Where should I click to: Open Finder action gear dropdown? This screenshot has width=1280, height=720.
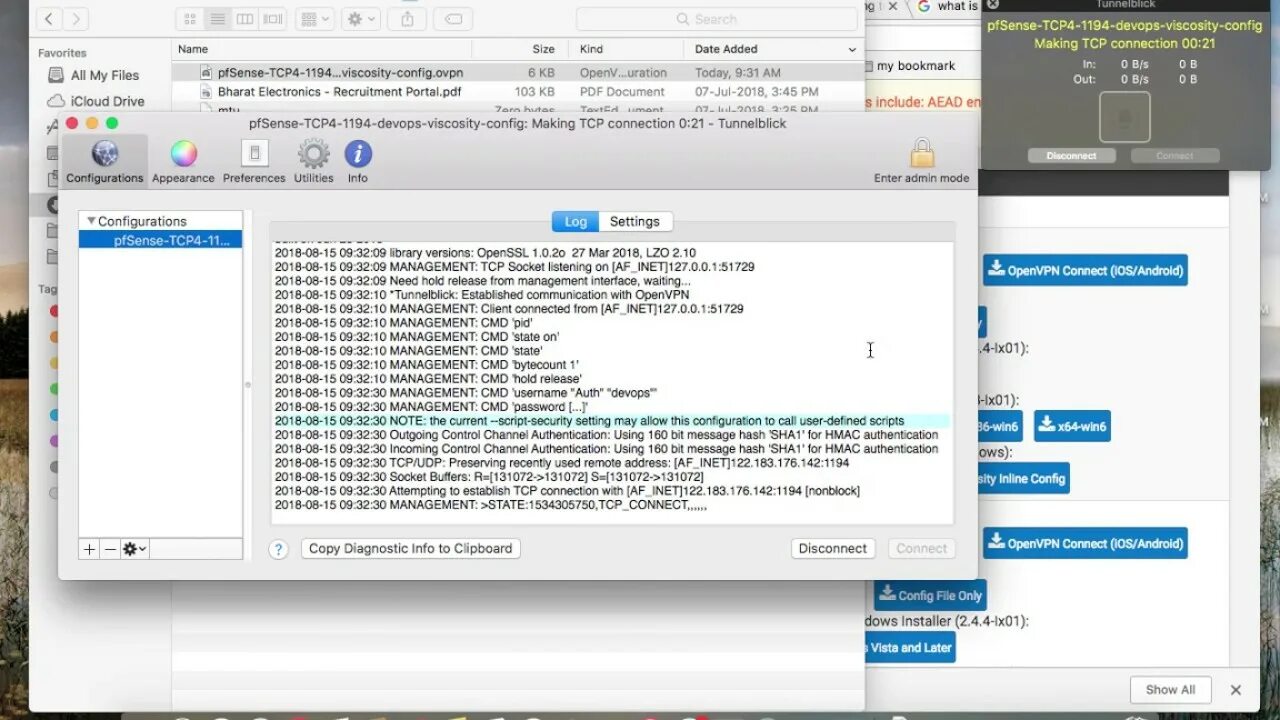tap(360, 19)
